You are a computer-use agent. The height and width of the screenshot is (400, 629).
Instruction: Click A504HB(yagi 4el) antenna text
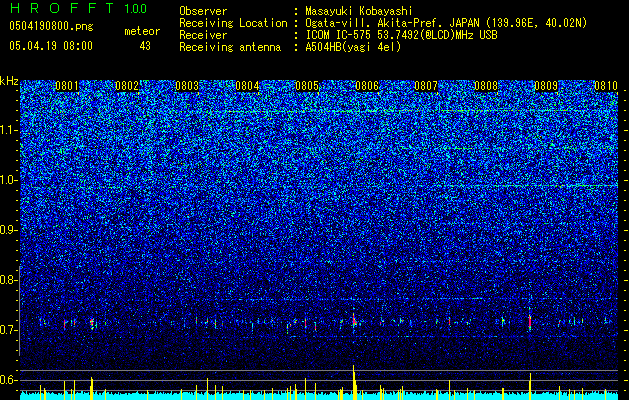(353, 47)
